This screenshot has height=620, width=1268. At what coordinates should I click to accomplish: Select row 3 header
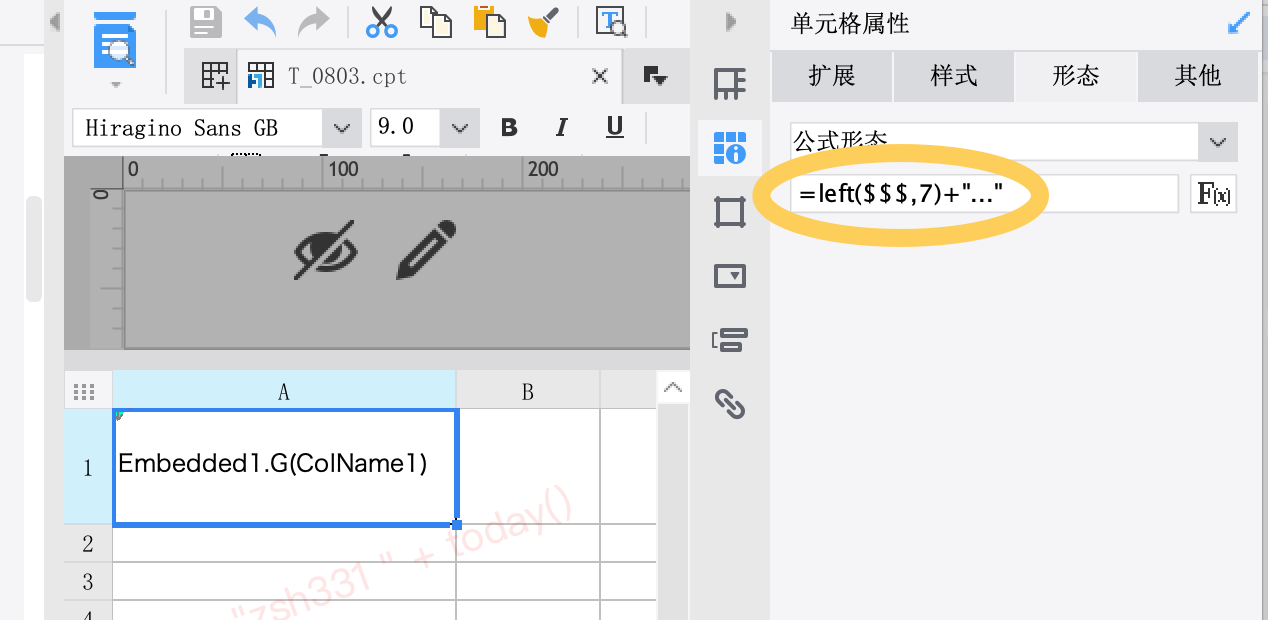pos(88,581)
